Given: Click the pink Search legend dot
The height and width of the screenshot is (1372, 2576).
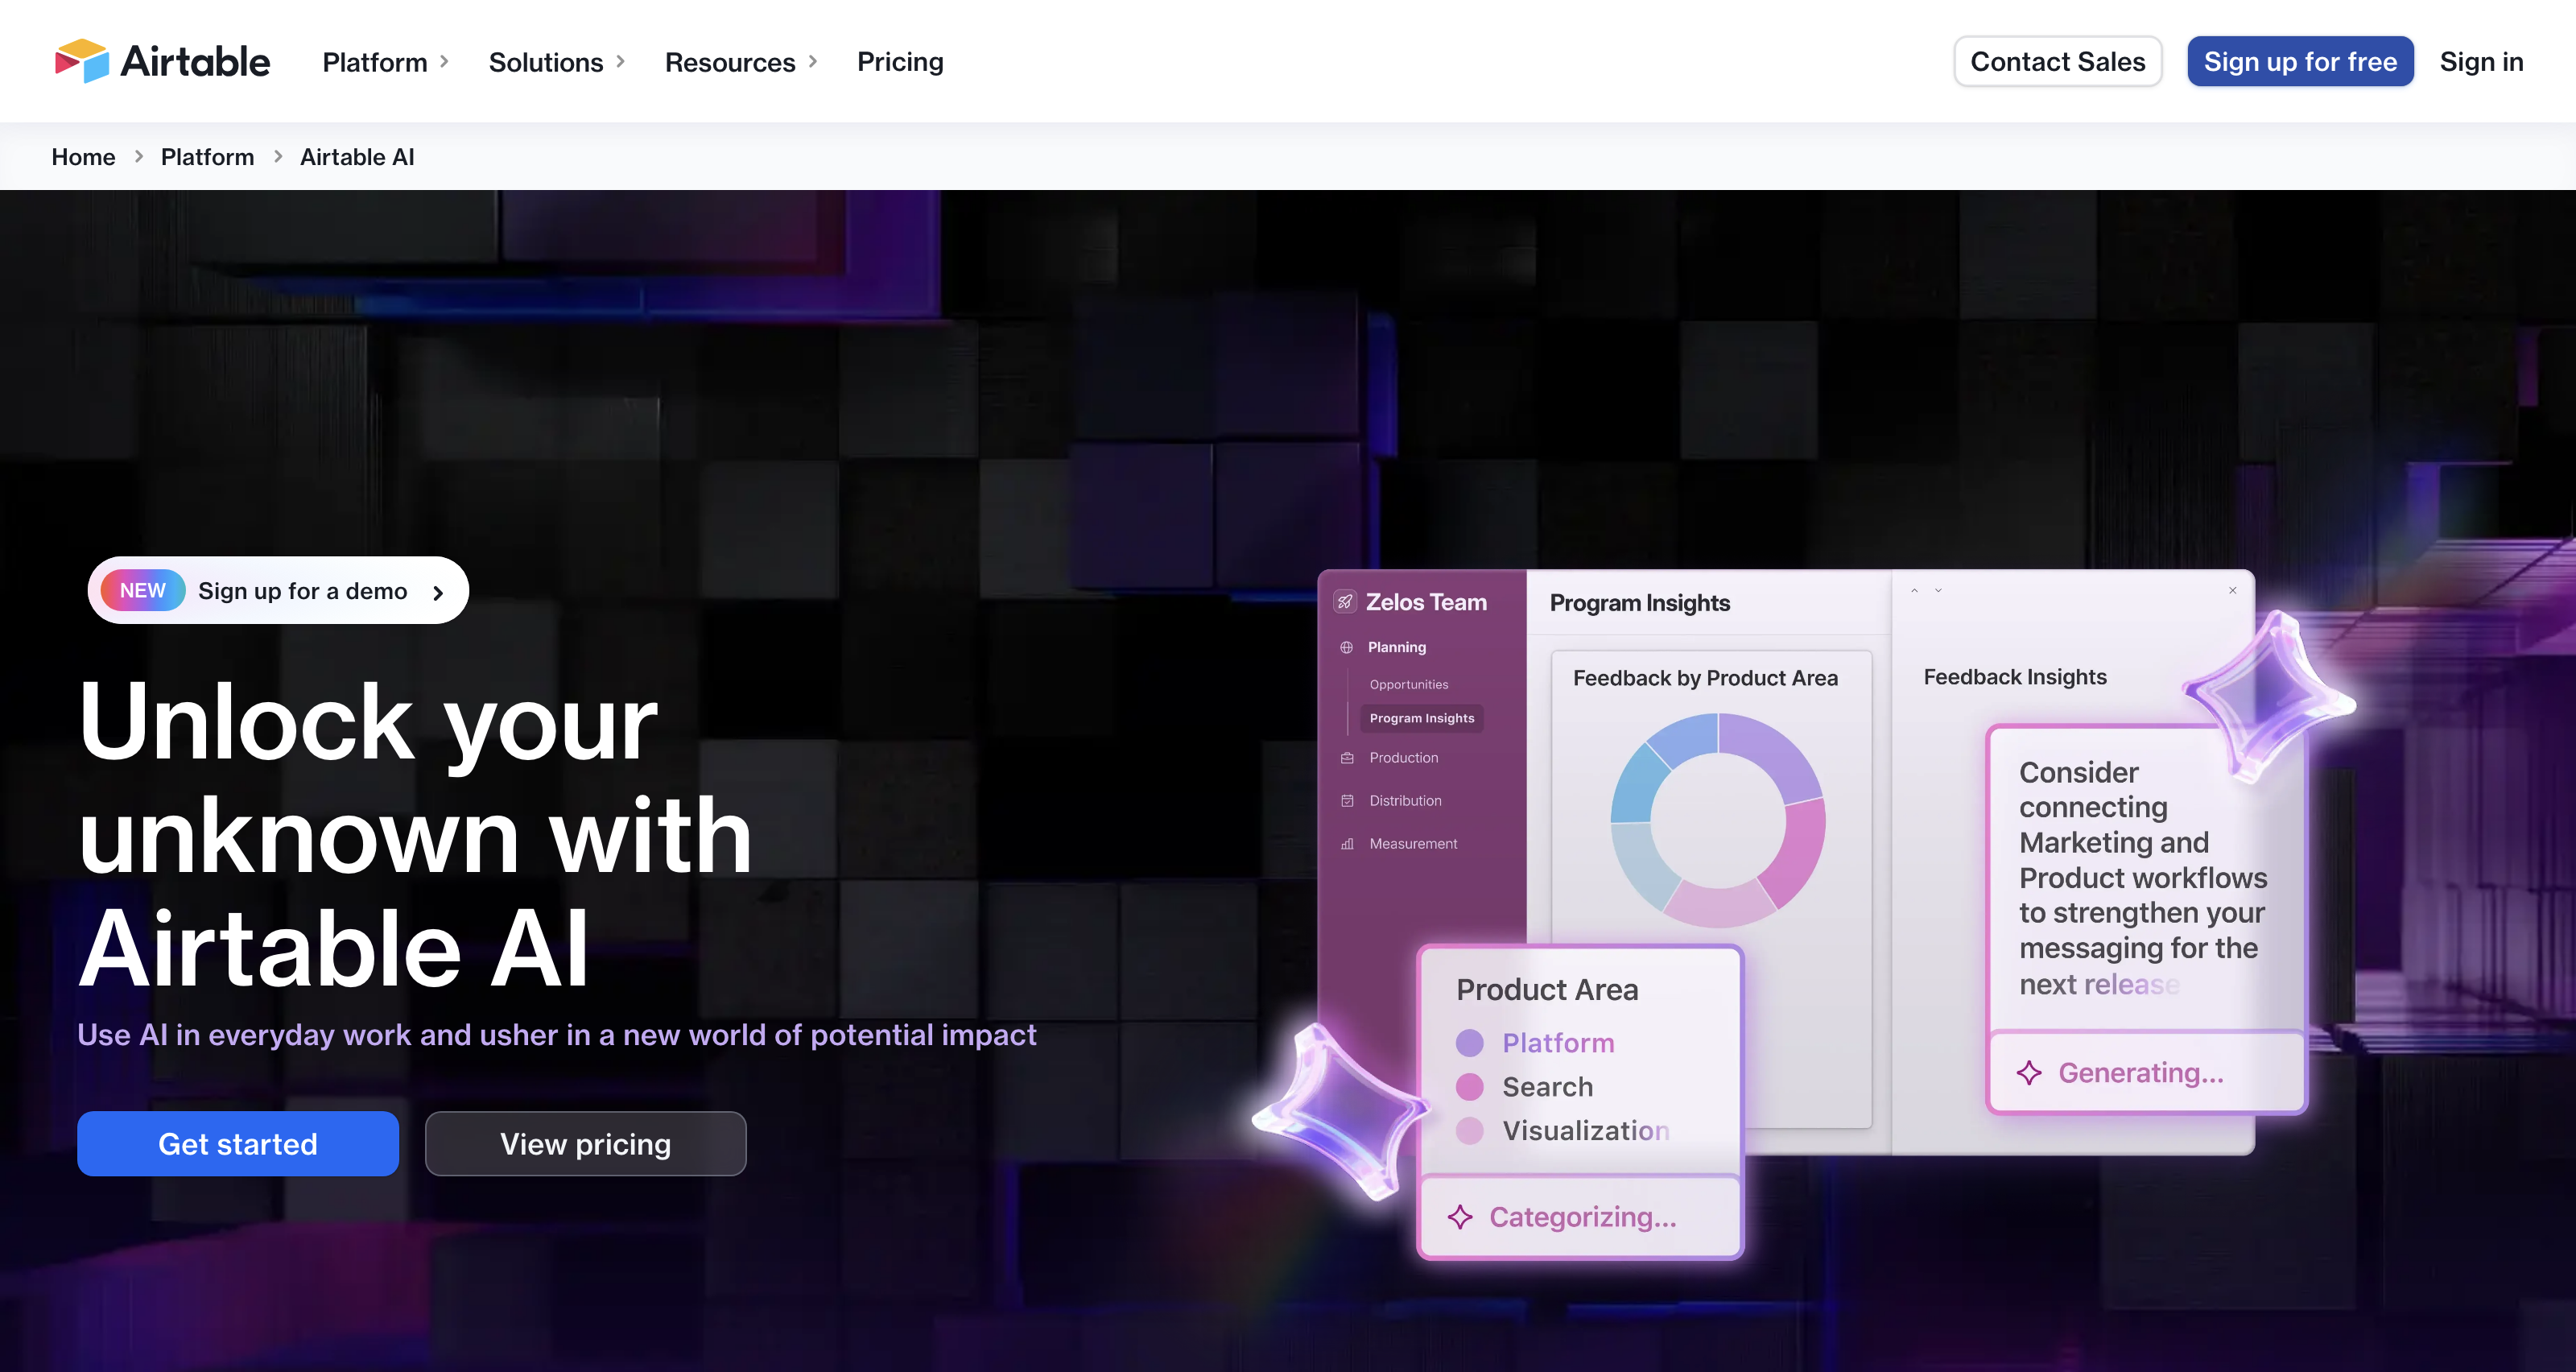Looking at the screenshot, I should click(x=1469, y=1087).
